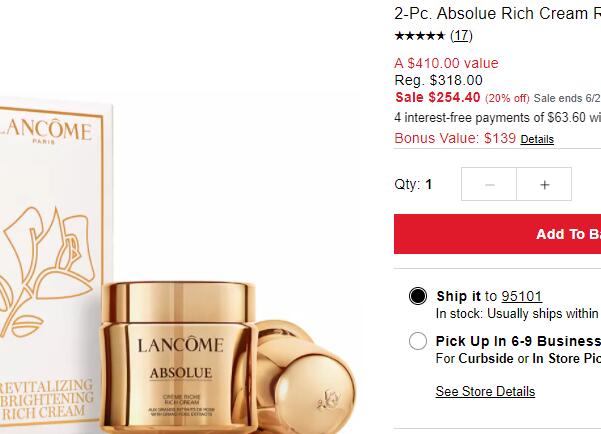601x434 pixels.
Task: Select the Ship it radio button
Action: pyautogui.click(x=418, y=296)
